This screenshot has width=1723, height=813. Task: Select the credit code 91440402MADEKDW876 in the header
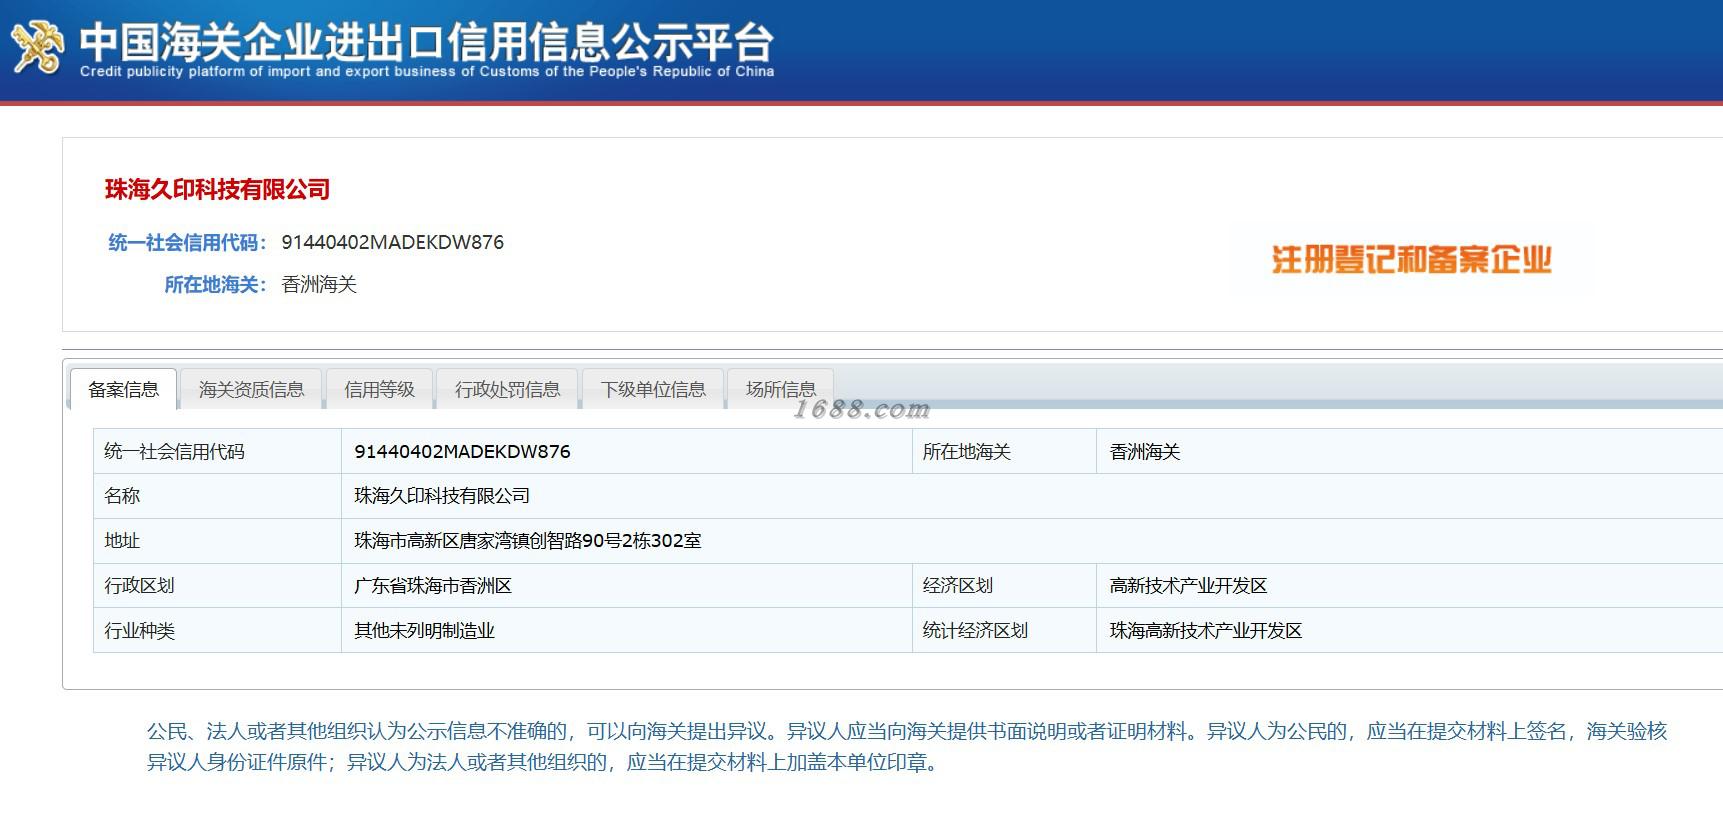pos(393,242)
